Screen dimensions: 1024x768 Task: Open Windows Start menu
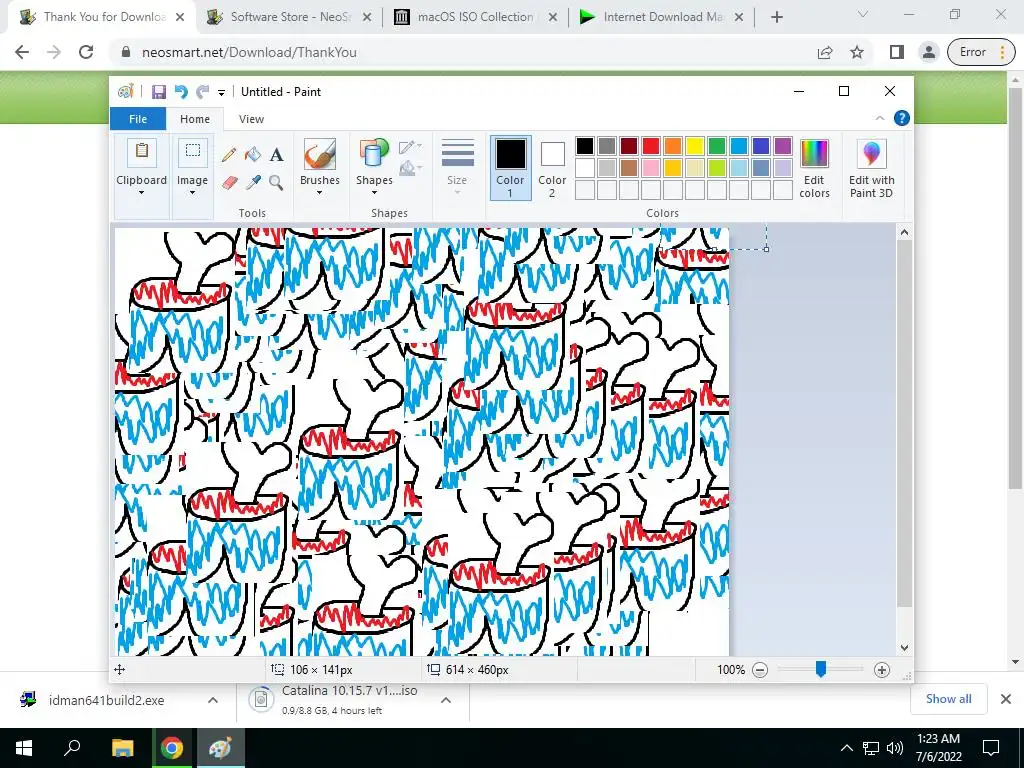(x=24, y=748)
